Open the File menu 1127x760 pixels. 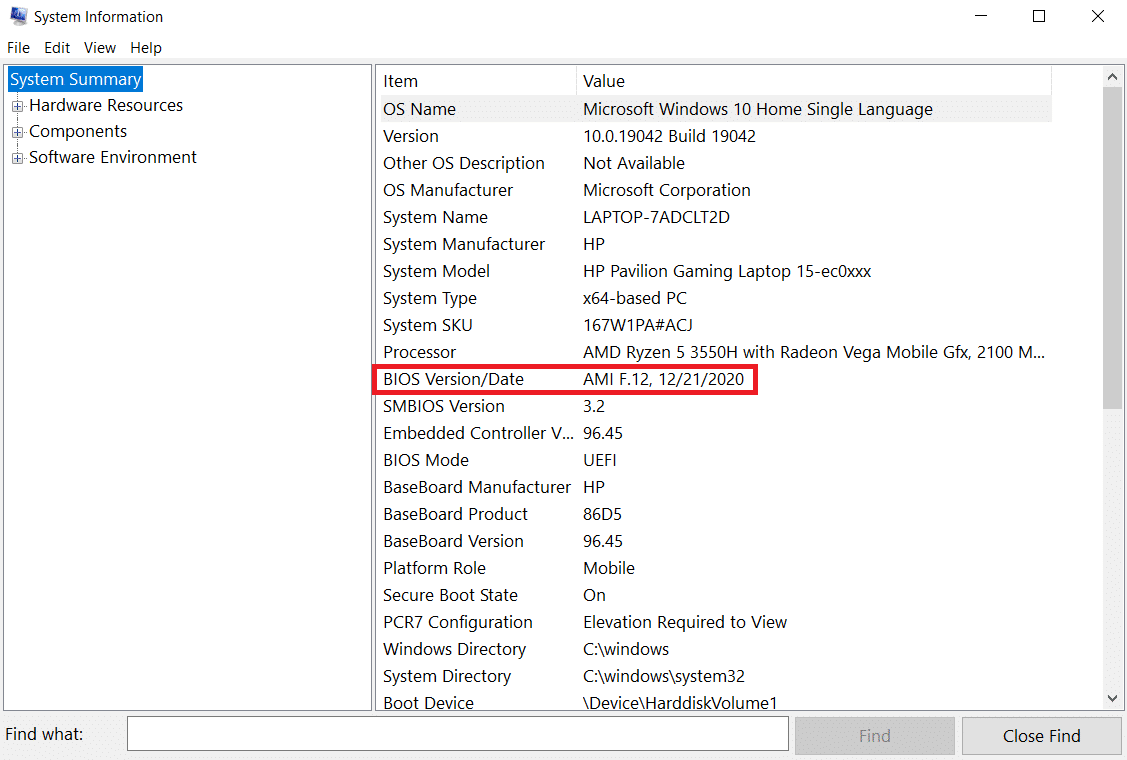coord(19,48)
